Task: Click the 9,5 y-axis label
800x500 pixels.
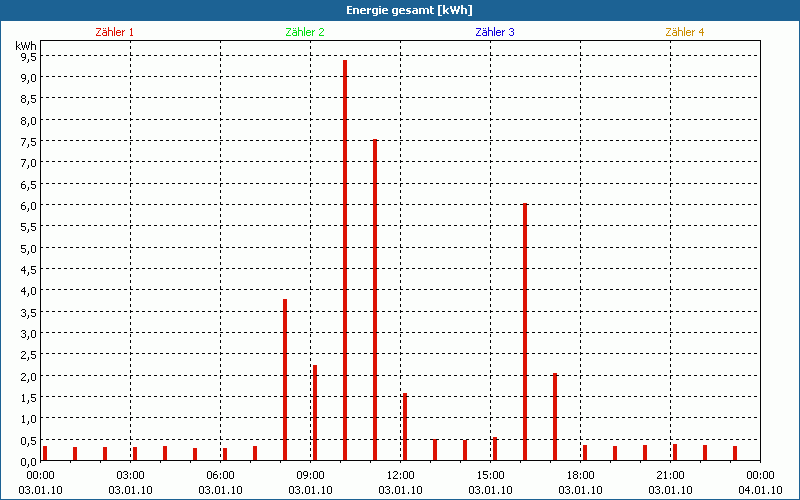Action: point(29,56)
